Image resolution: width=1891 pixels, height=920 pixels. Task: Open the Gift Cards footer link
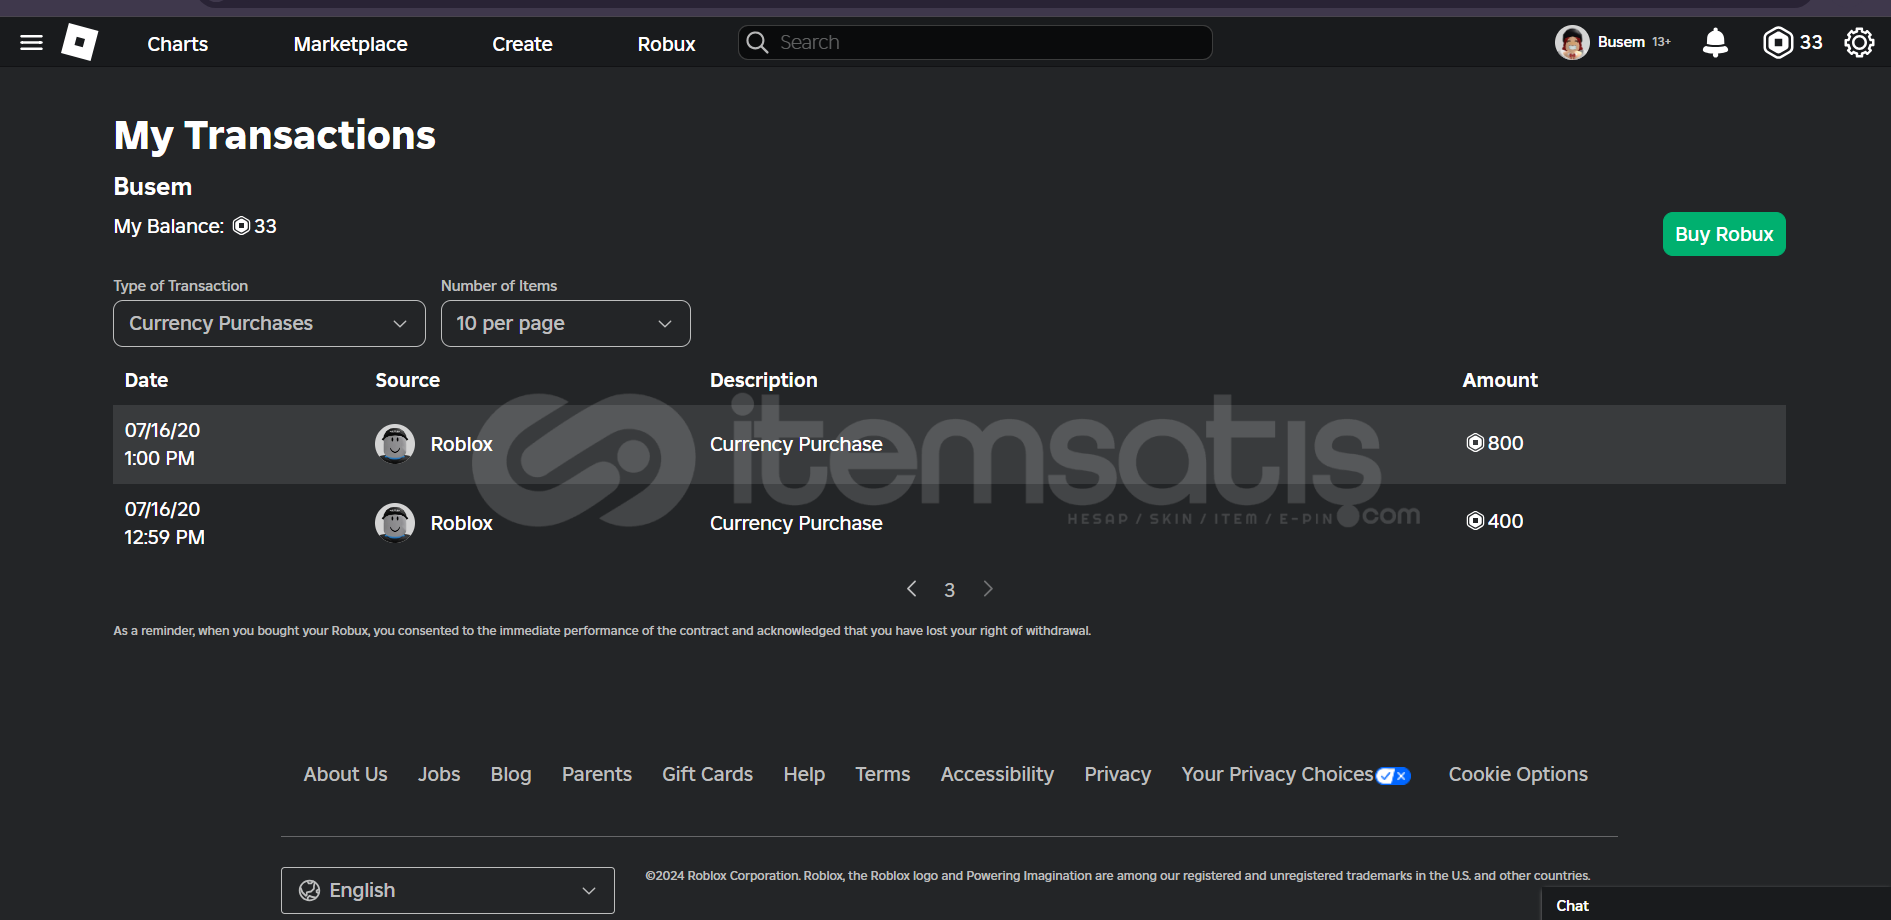(x=708, y=775)
